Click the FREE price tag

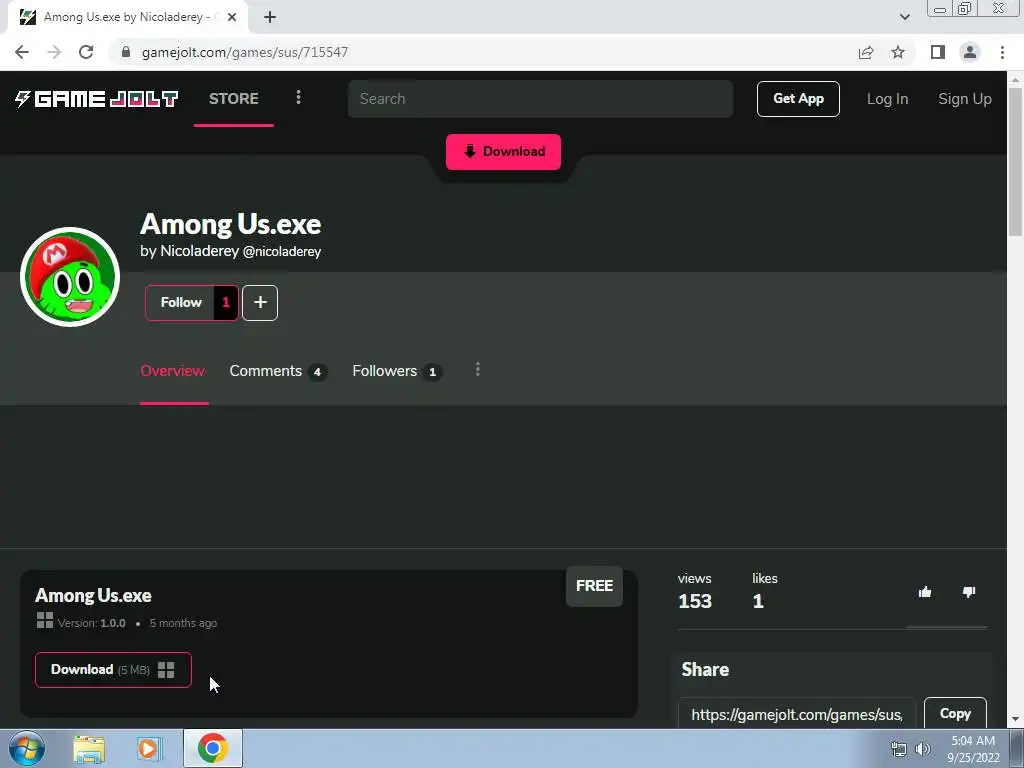click(594, 586)
